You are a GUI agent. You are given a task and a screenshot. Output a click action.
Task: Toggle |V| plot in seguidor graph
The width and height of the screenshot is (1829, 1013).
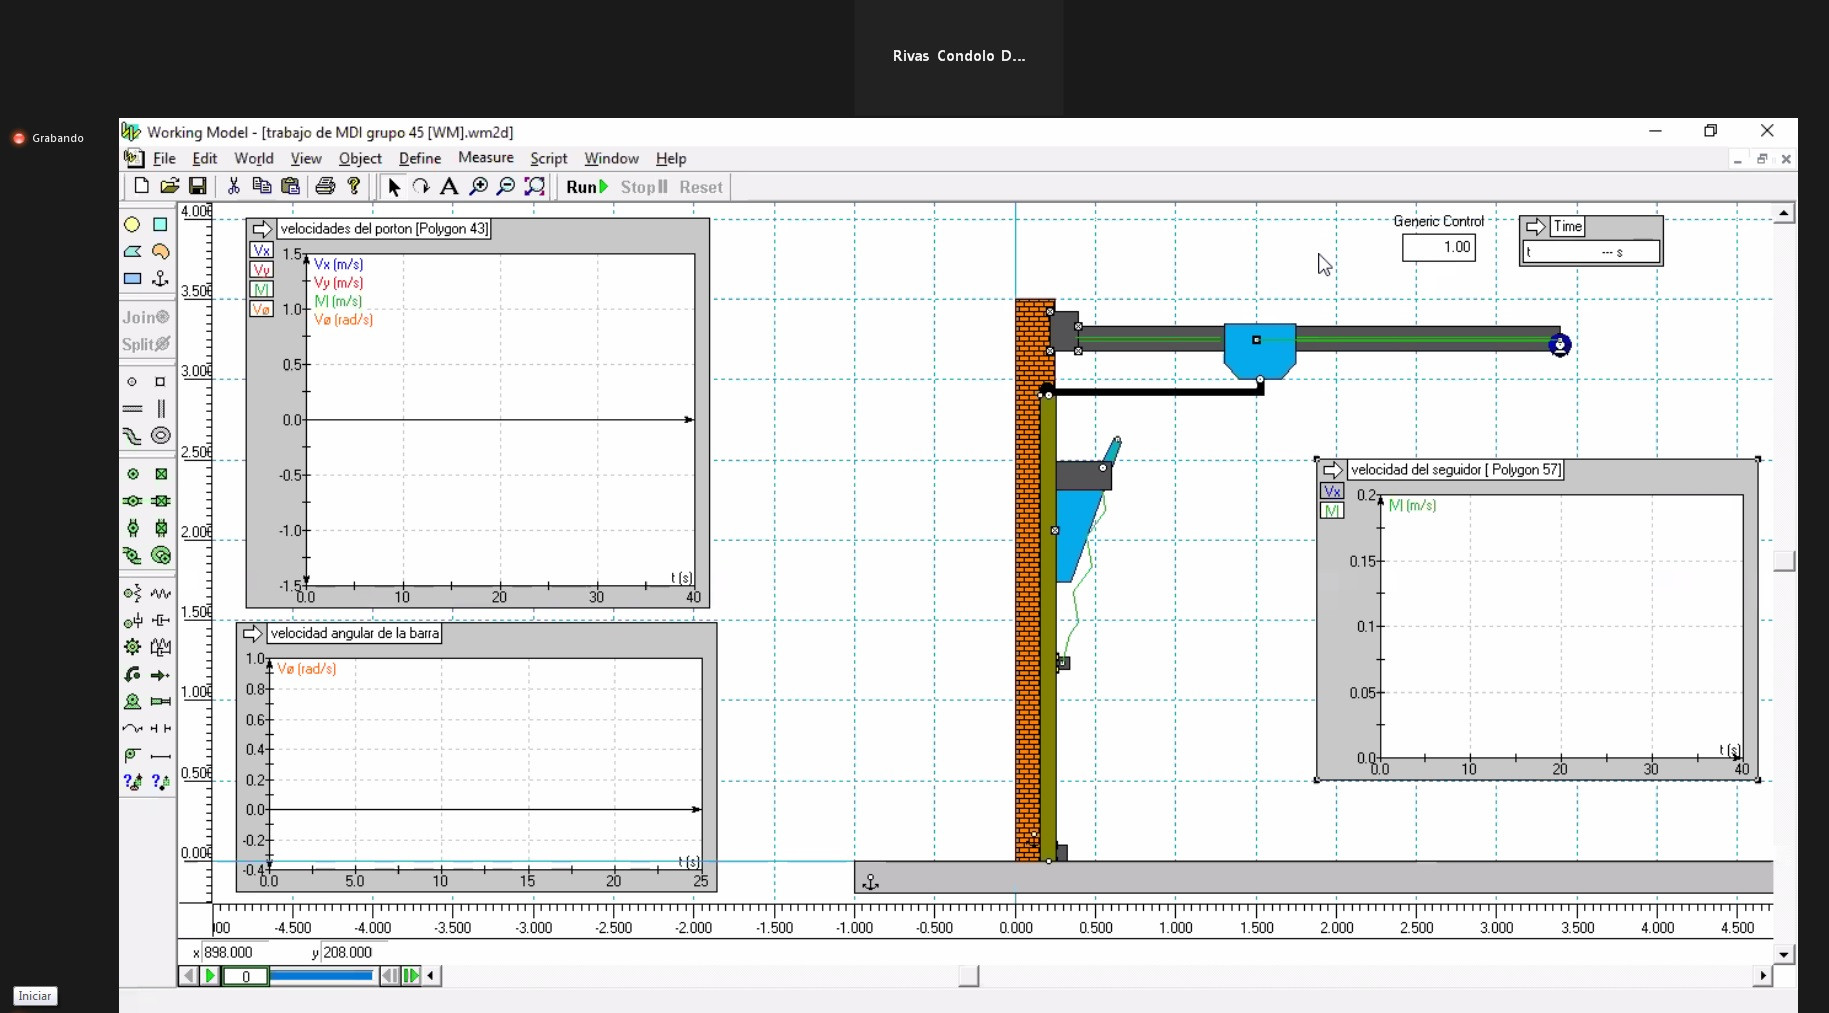coord(1332,511)
